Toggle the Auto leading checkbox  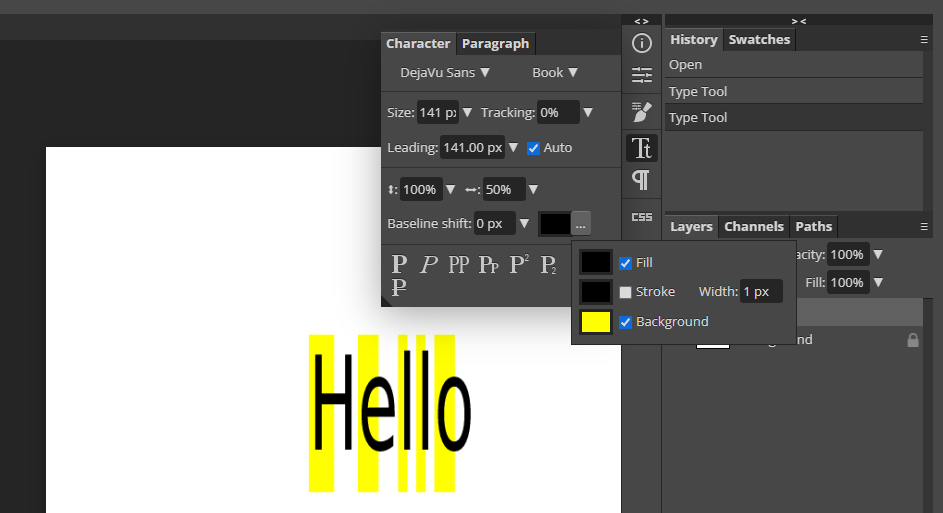[533, 148]
